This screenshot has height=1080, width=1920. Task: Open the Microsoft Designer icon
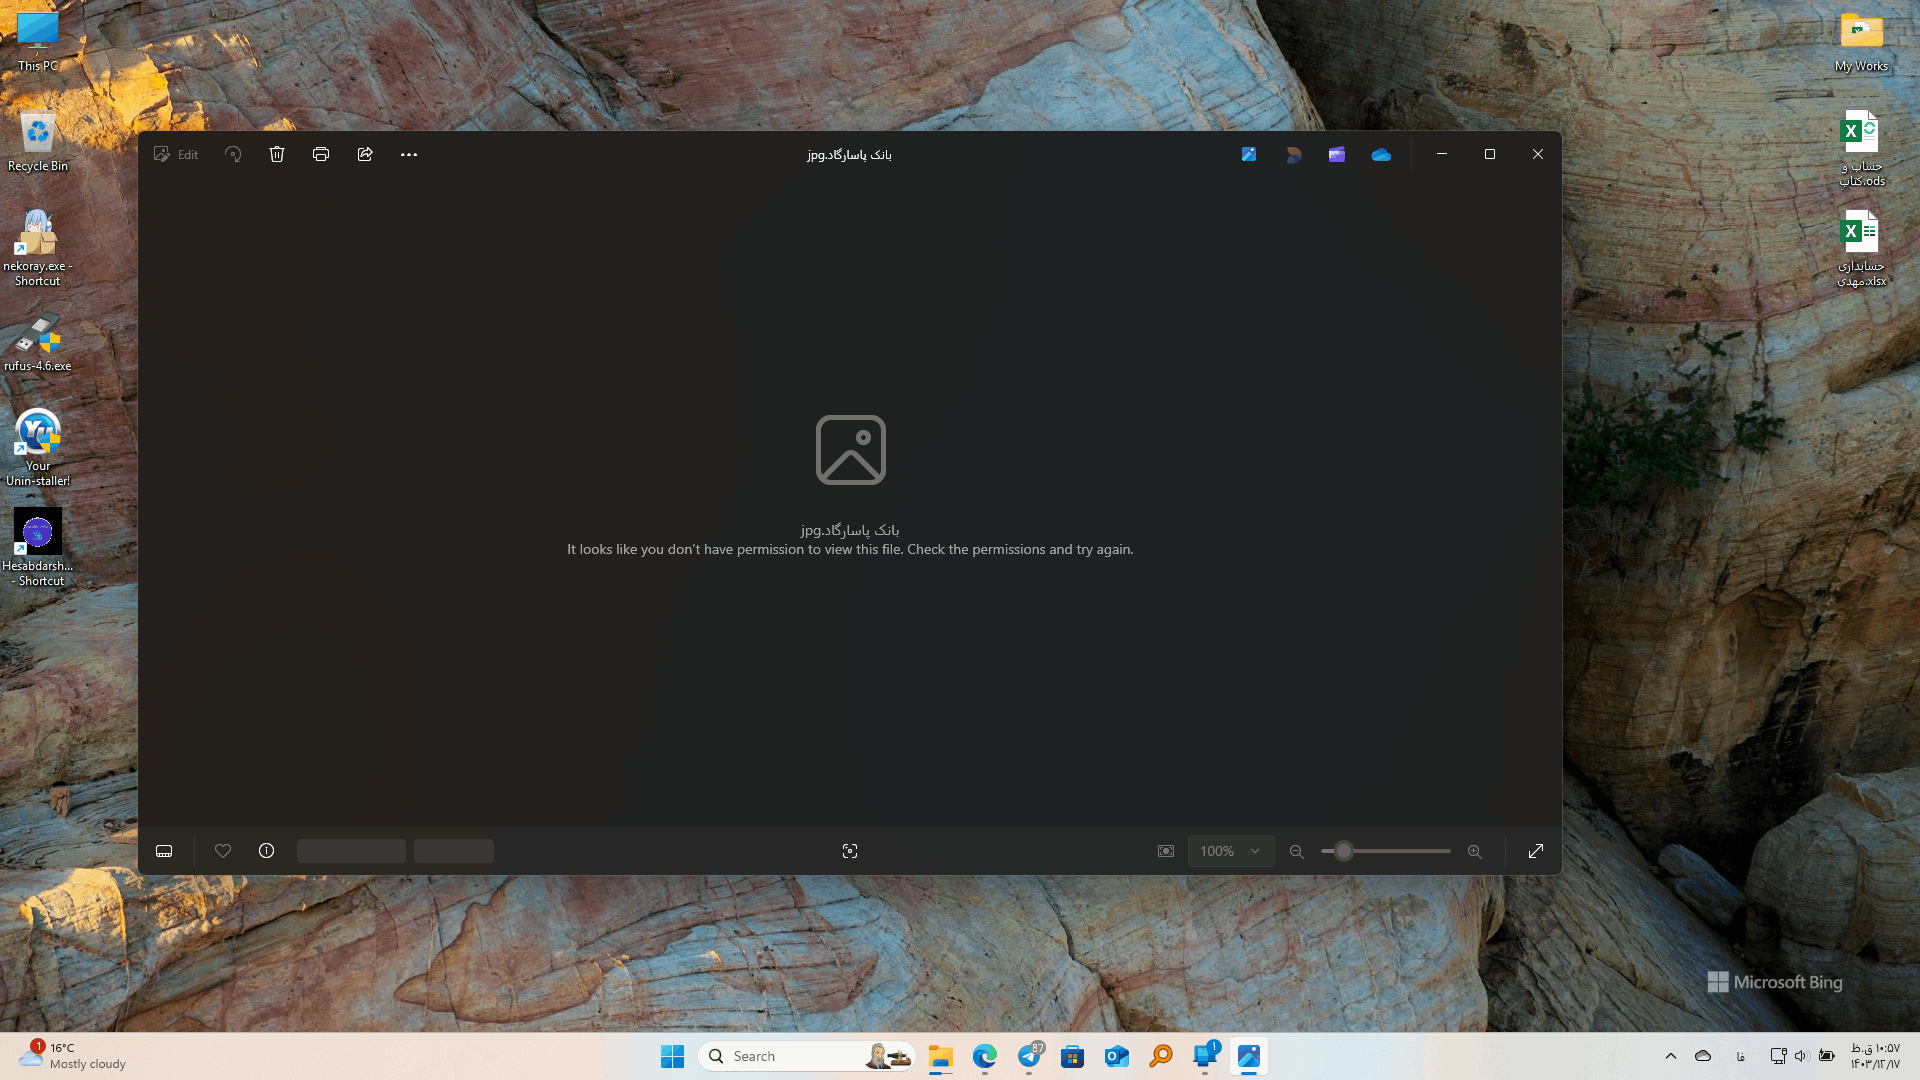pyautogui.click(x=1293, y=154)
